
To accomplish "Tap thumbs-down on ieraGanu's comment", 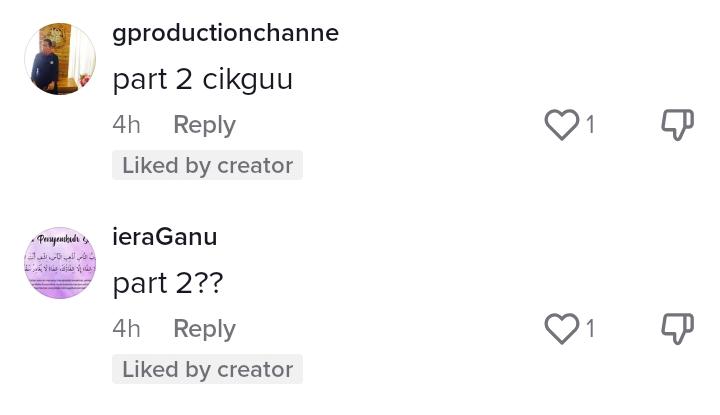I will pos(677,328).
